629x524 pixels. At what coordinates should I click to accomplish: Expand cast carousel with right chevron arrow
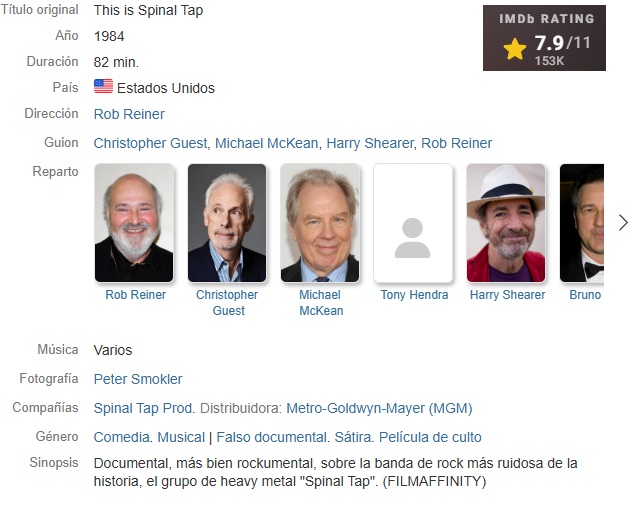[x=622, y=223]
